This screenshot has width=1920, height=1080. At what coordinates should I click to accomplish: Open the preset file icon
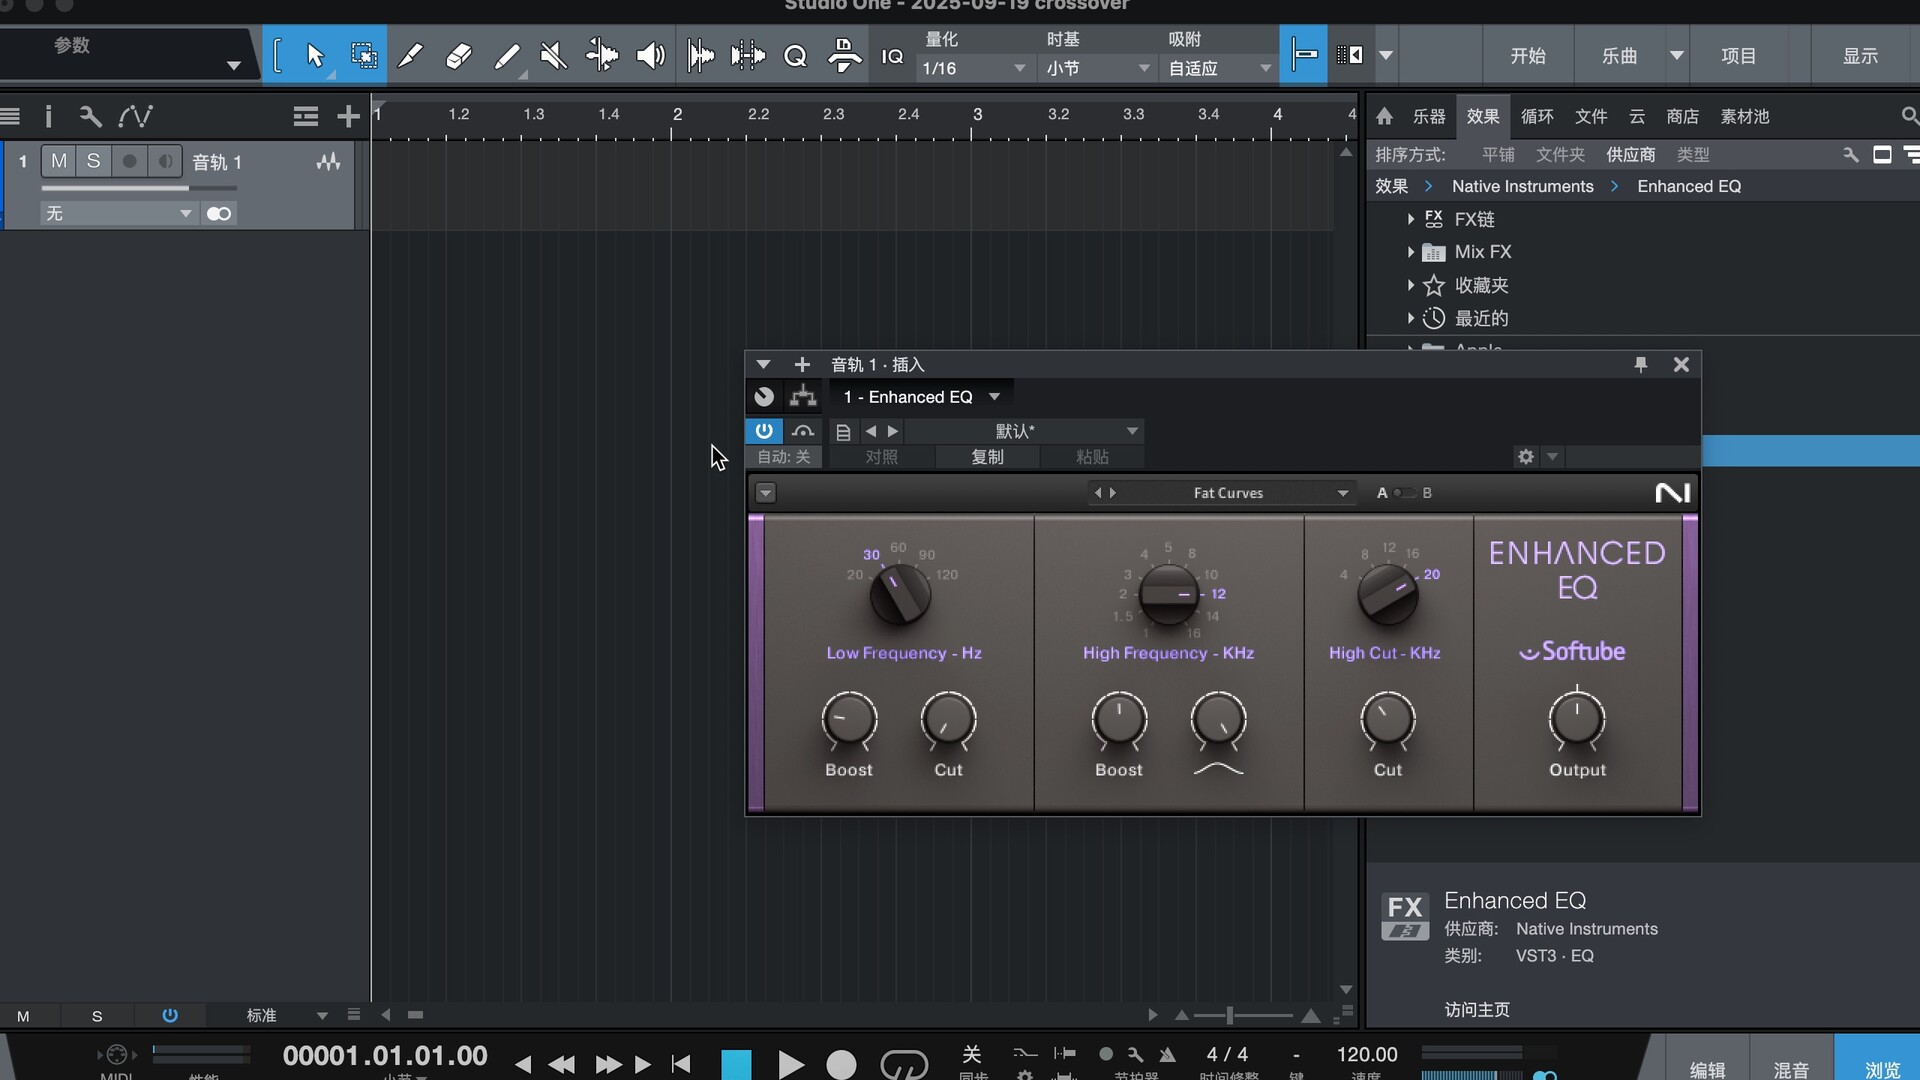click(x=843, y=432)
